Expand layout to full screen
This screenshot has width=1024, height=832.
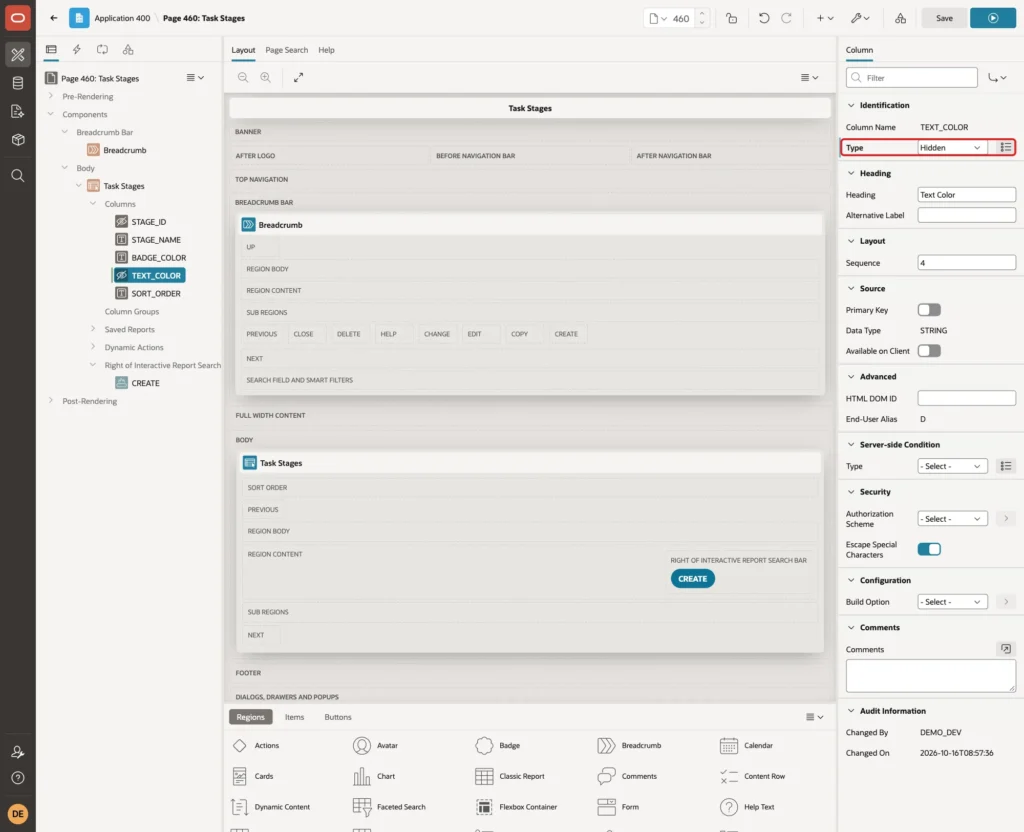tap(298, 77)
